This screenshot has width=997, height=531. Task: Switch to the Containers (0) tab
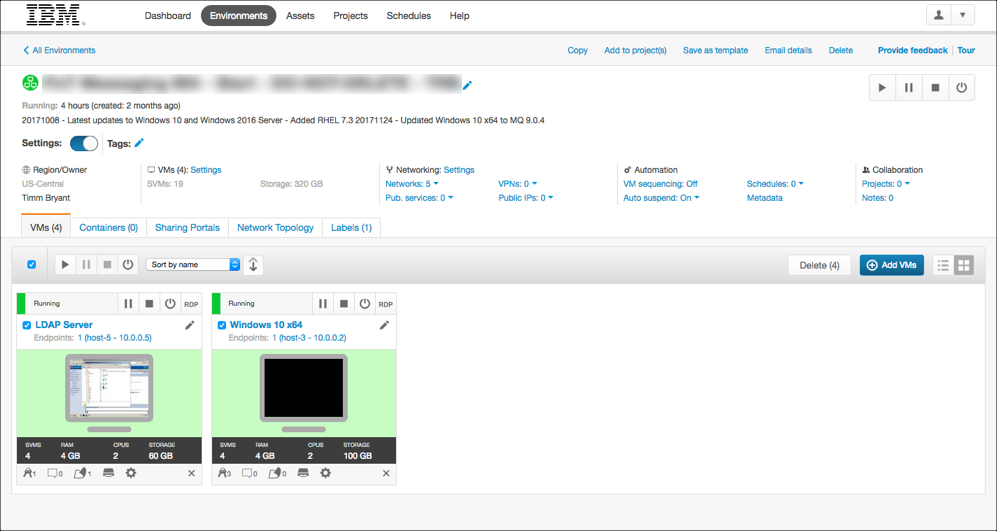coord(109,228)
